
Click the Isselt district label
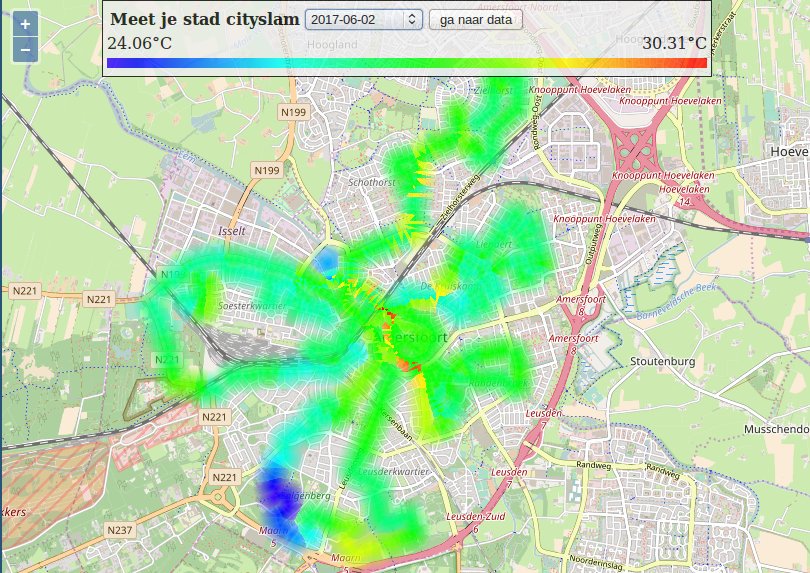(x=231, y=231)
